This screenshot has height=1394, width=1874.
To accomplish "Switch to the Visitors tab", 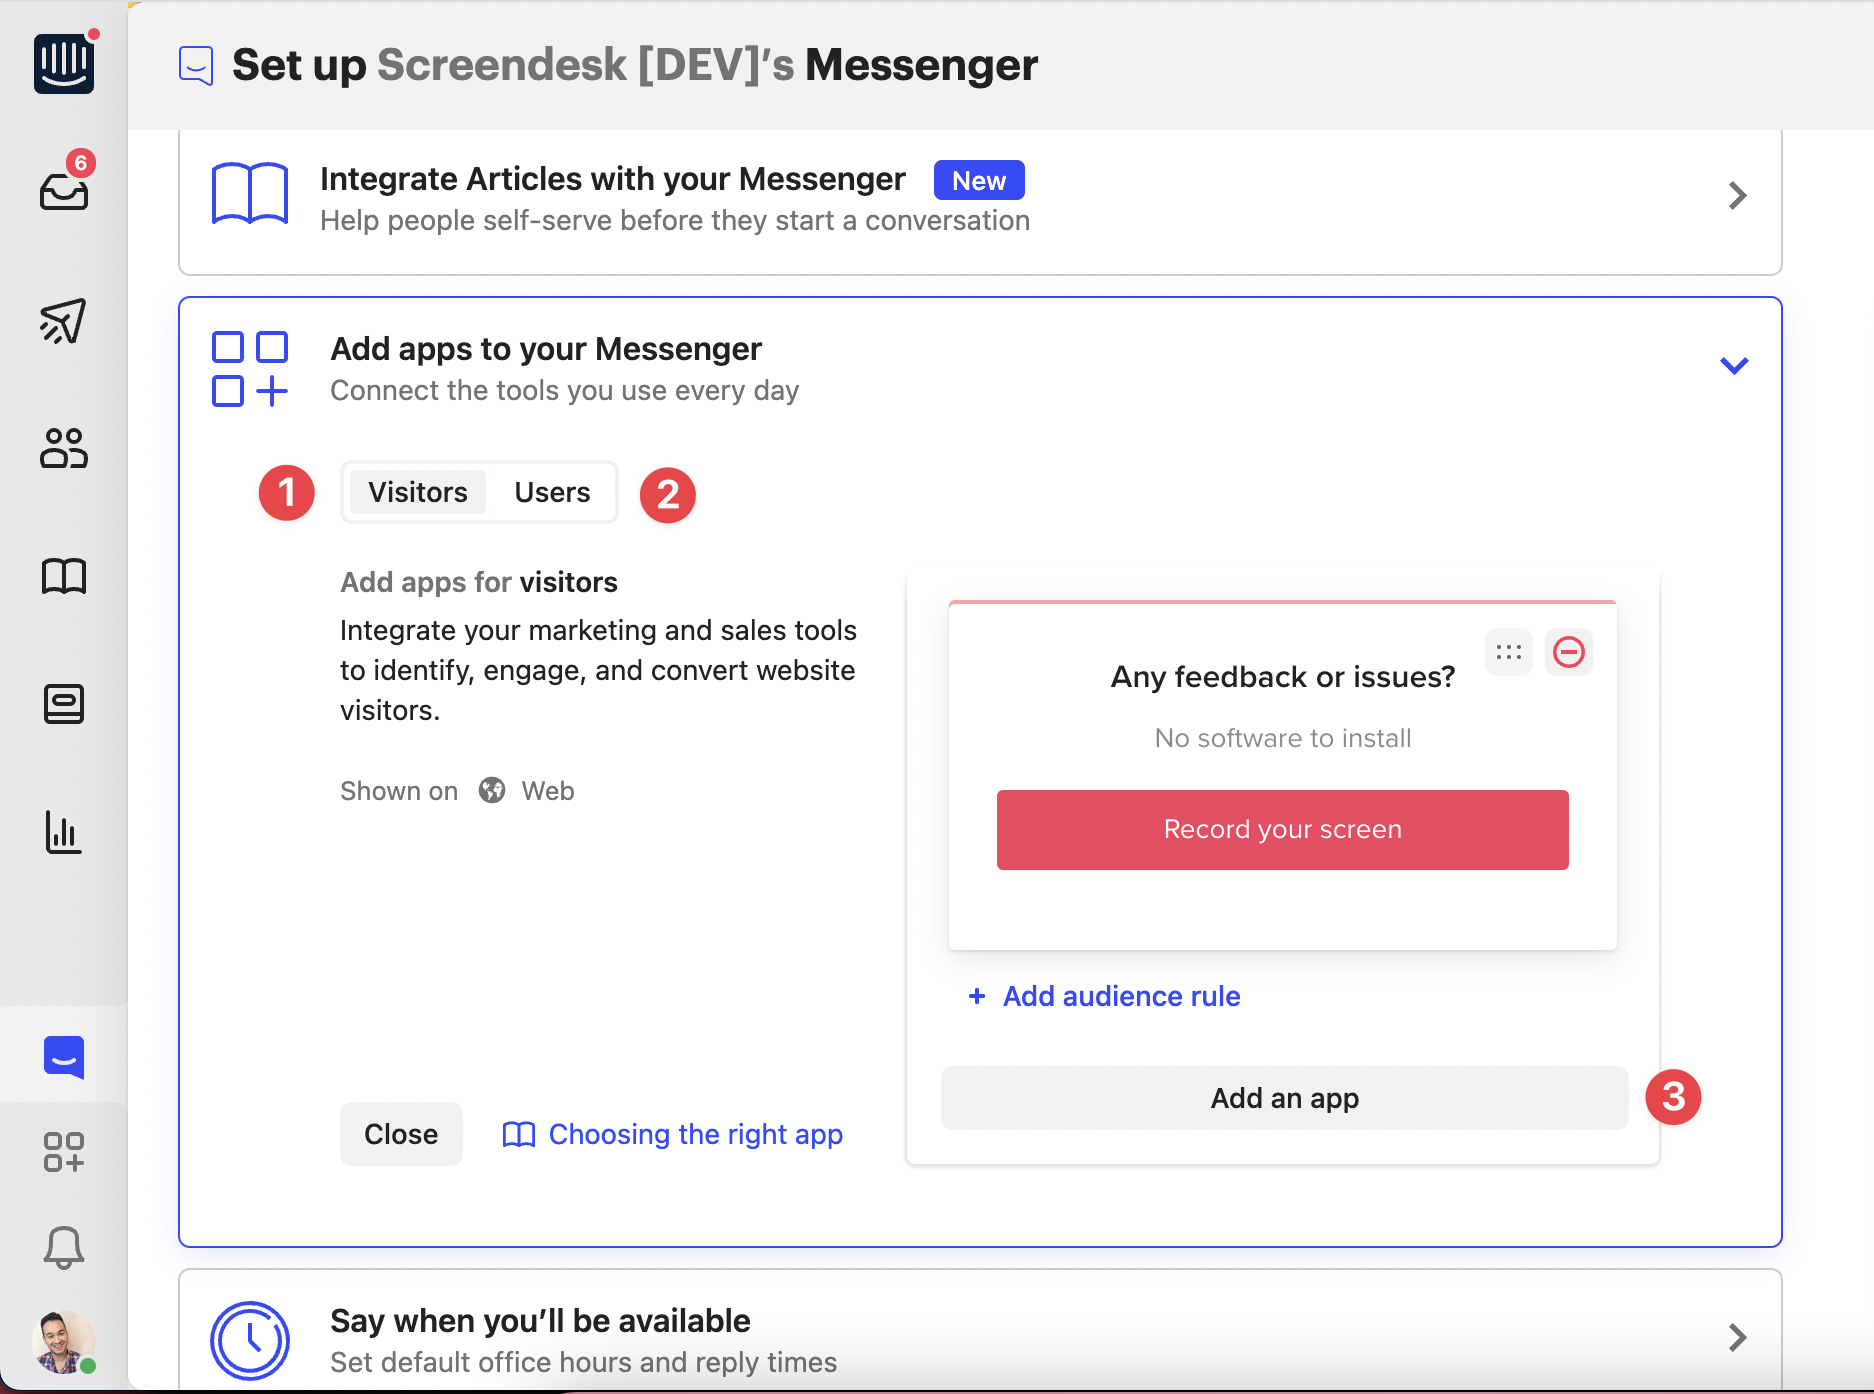I will pyautogui.click(x=418, y=492).
